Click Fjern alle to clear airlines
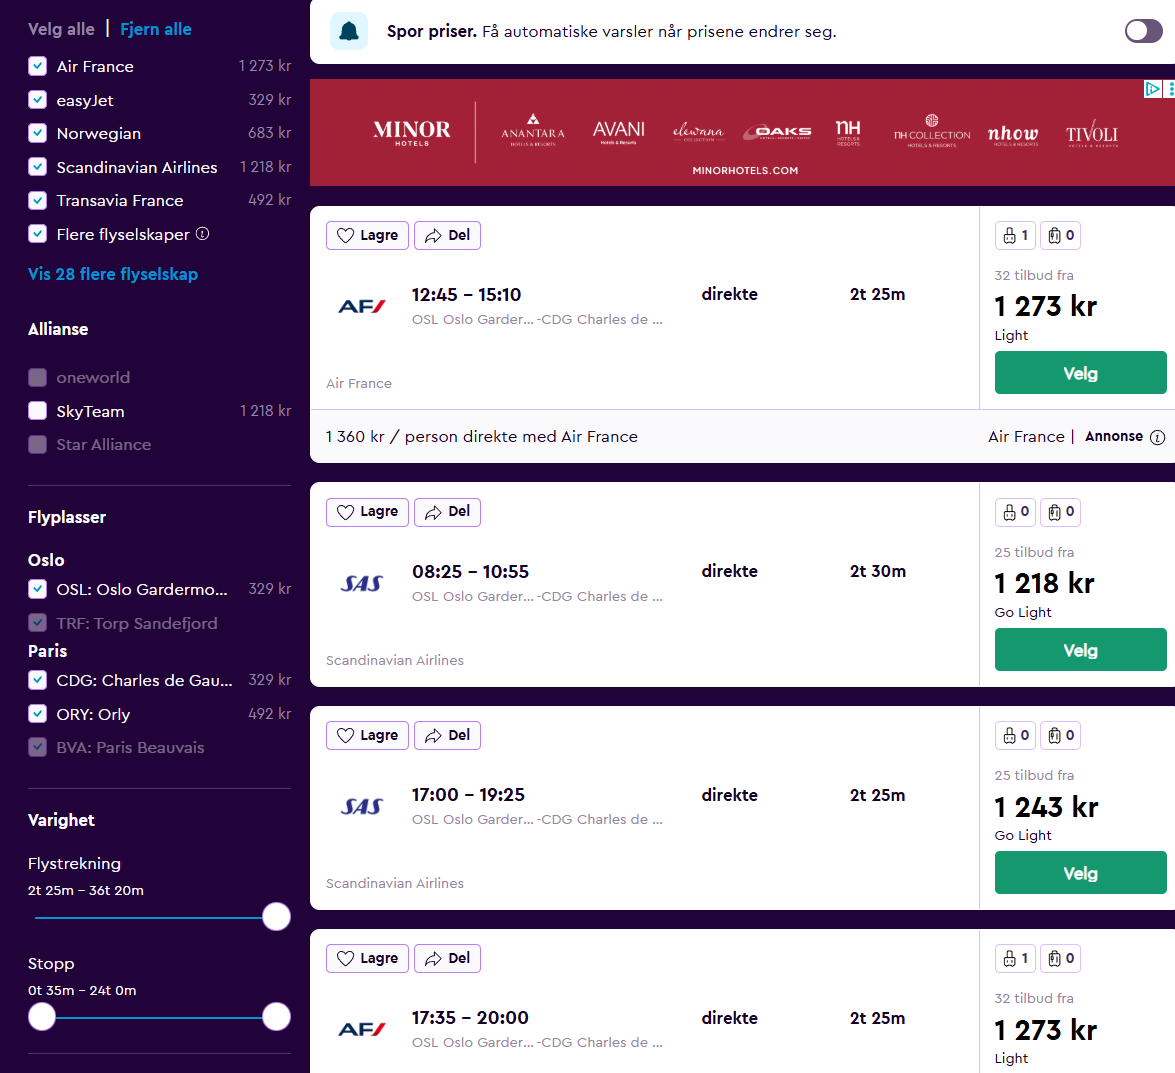The image size is (1175, 1073). click(x=156, y=29)
